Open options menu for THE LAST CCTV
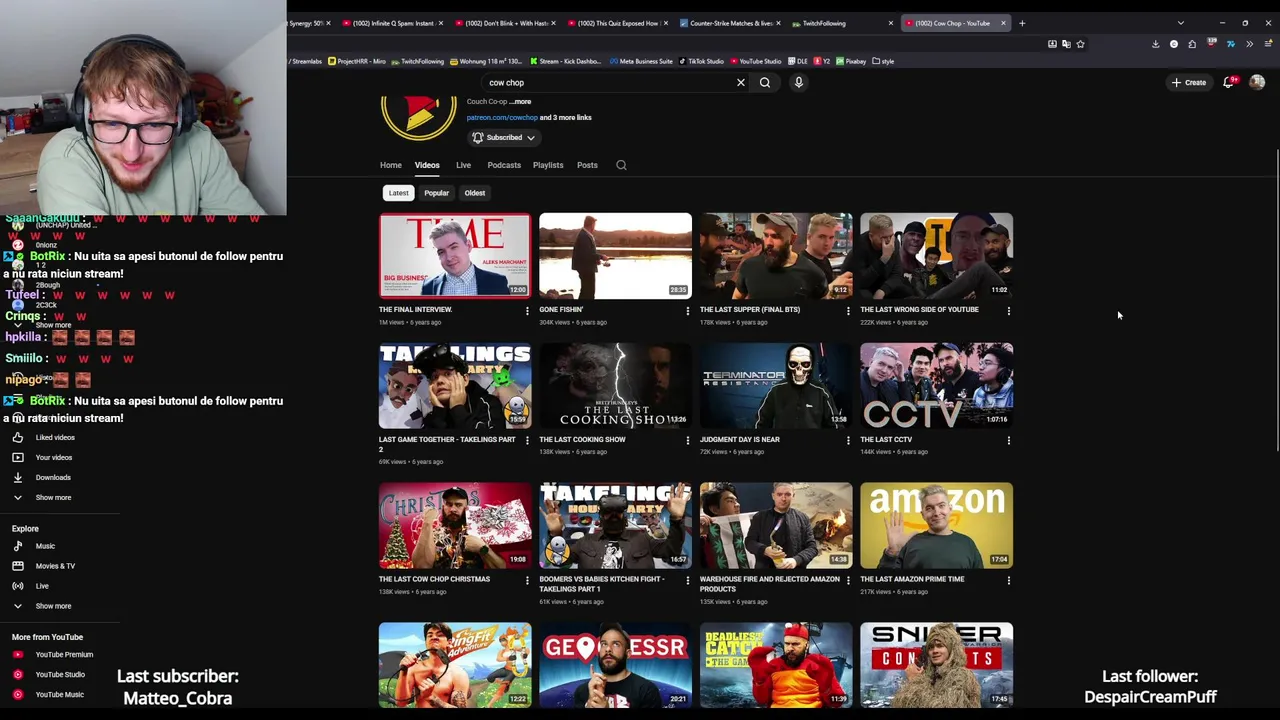Image resolution: width=1280 pixels, height=720 pixels. click(x=1008, y=441)
